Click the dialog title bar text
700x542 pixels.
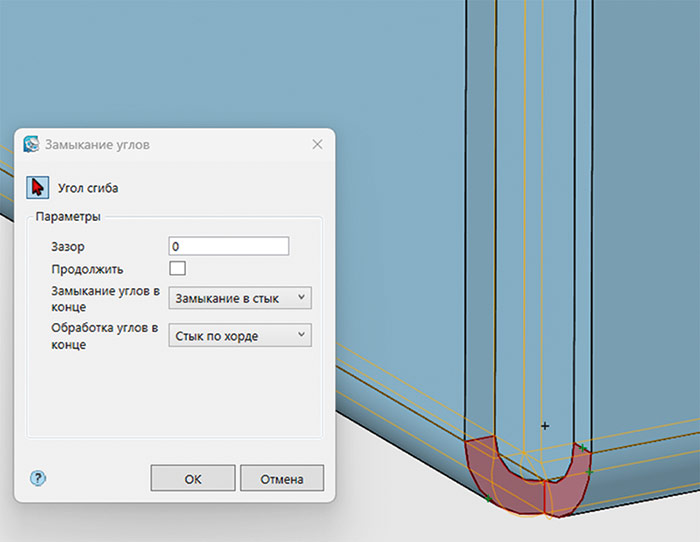coord(97,144)
